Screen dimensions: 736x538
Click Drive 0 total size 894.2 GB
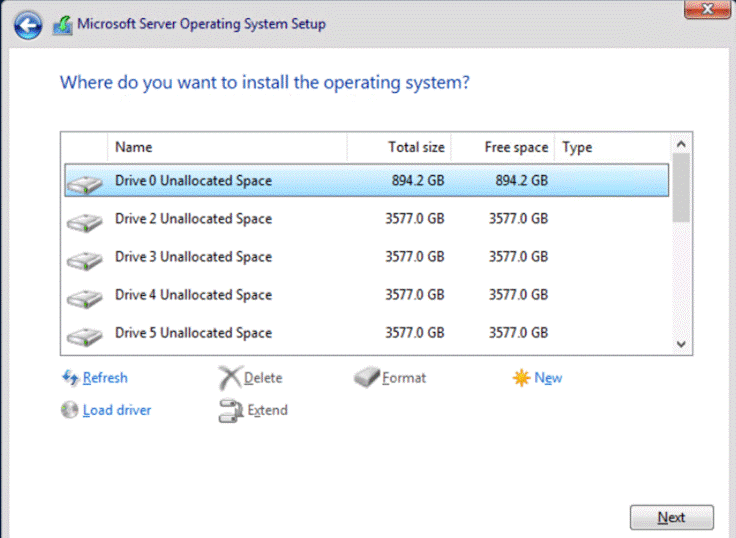(x=418, y=180)
